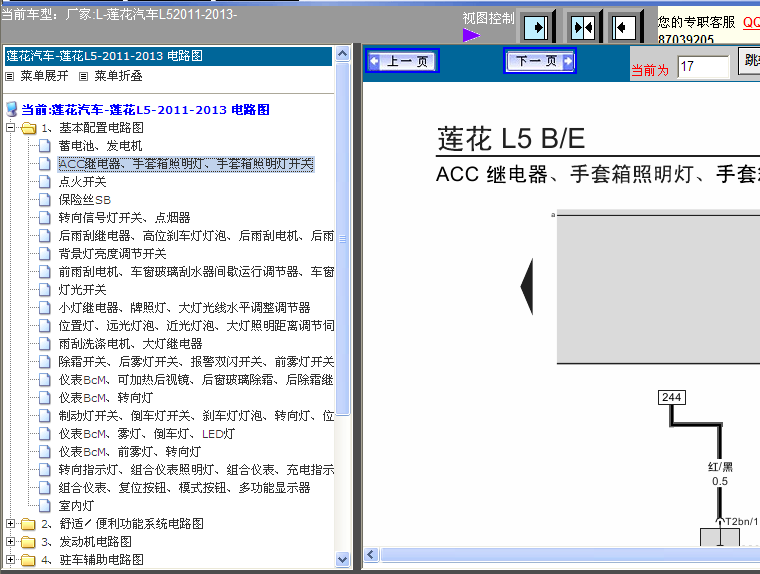Click the computer icon beside 当前 root entry

[x=12, y=110]
